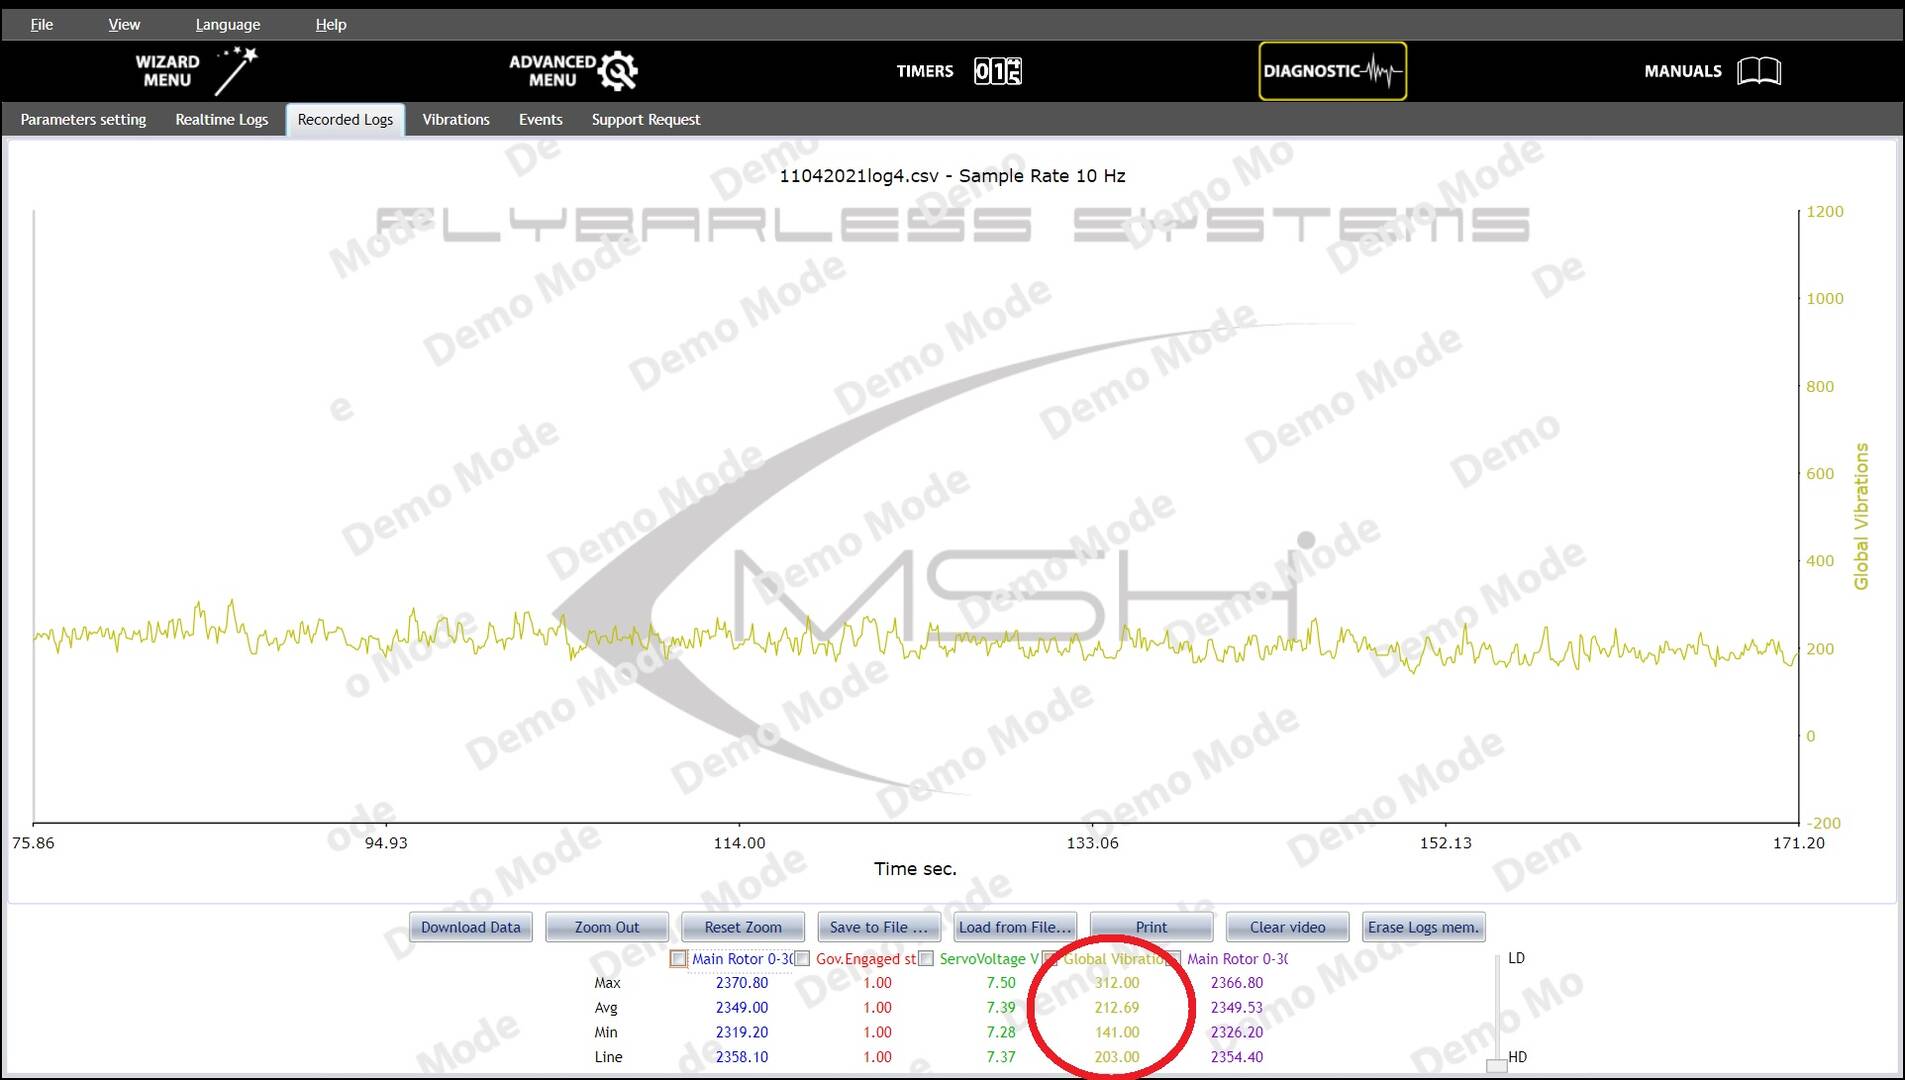Open the Wizard Menu wand icon

236,70
